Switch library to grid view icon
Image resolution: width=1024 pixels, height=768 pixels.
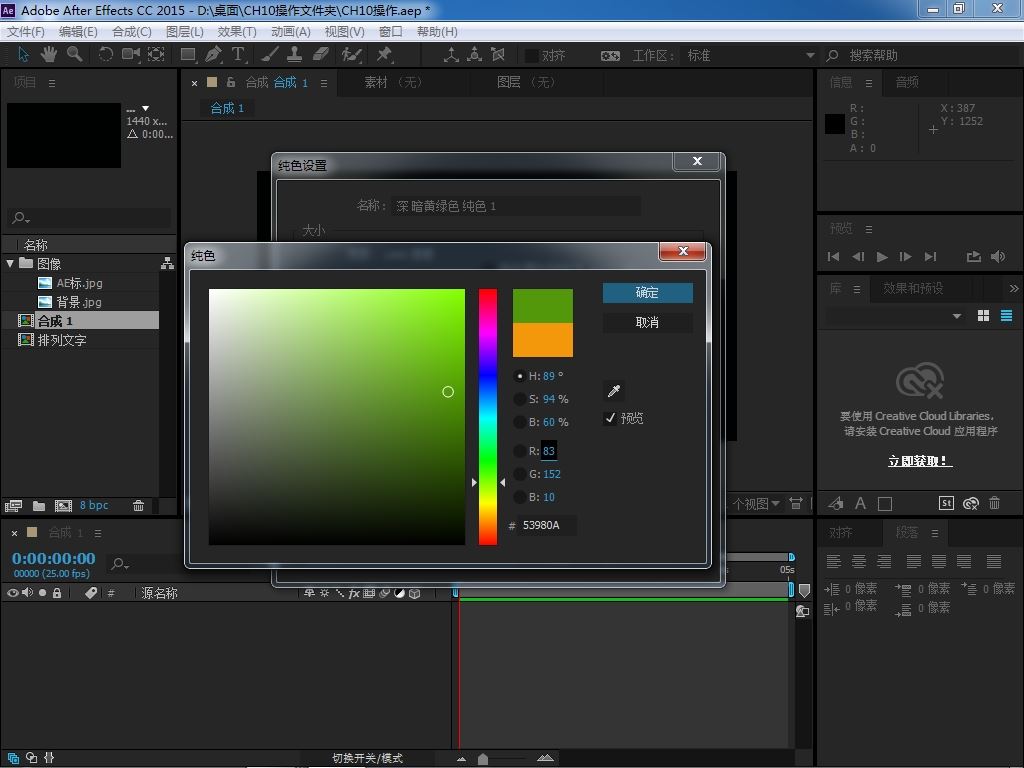(984, 316)
